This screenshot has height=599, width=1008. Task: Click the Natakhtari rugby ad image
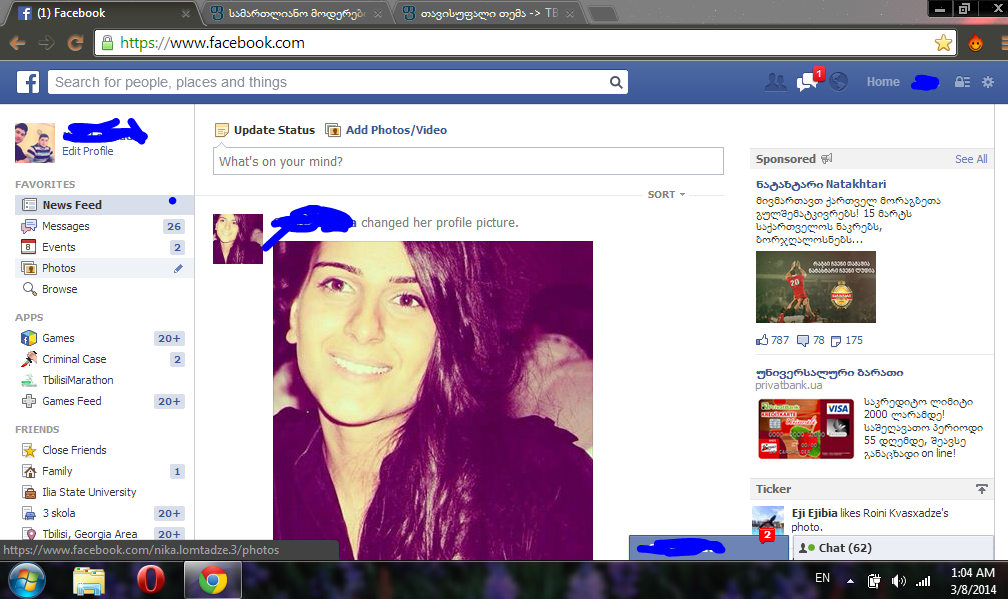(816, 287)
